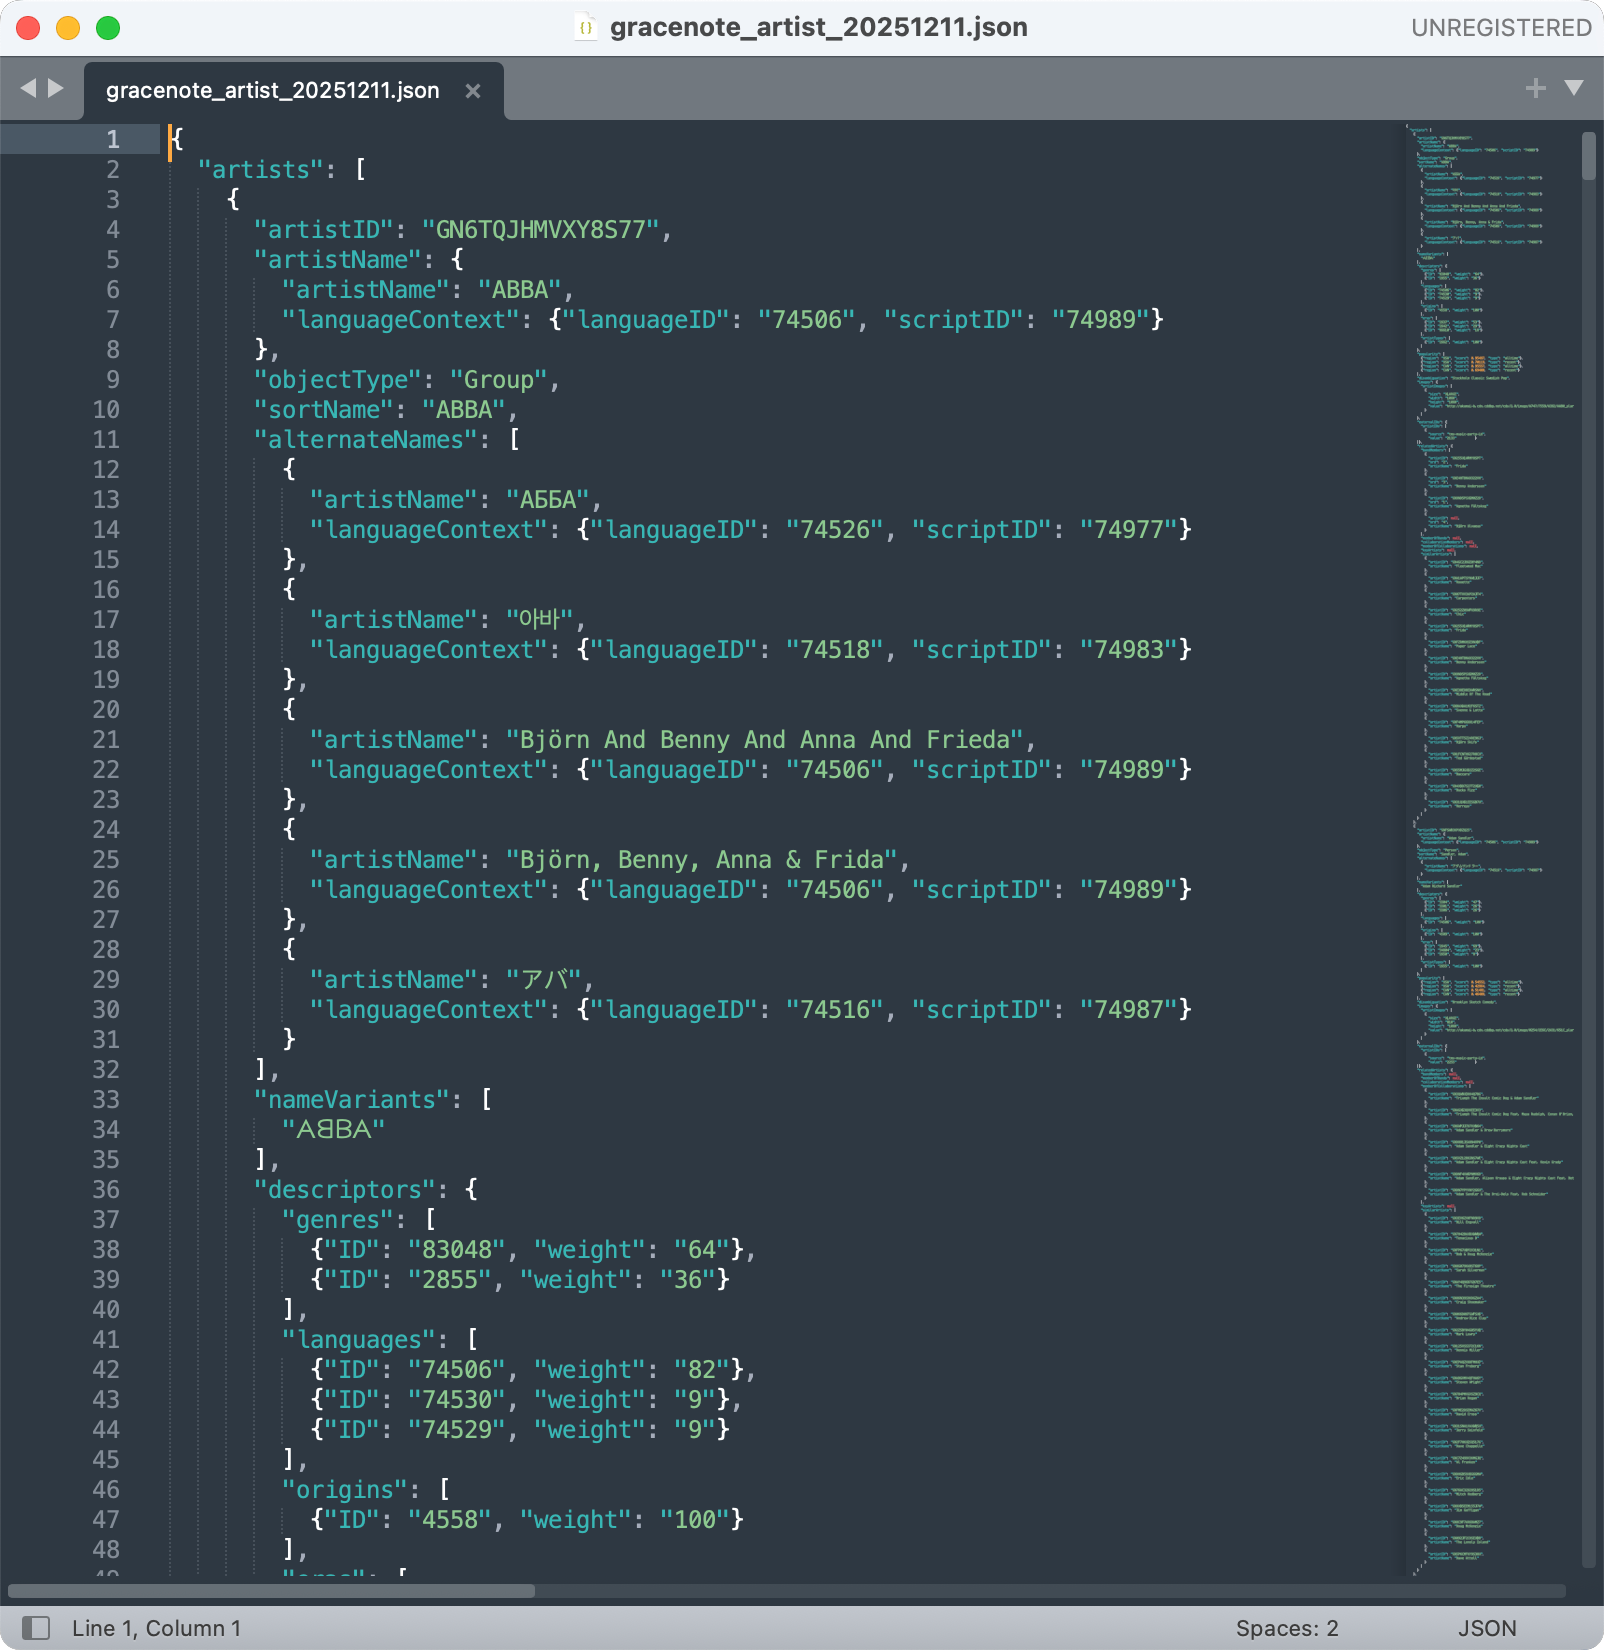This screenshot has width=1604, height=1650.
Task: Open the tab list dropdown triangle
Action: [x=1574, y=88]
